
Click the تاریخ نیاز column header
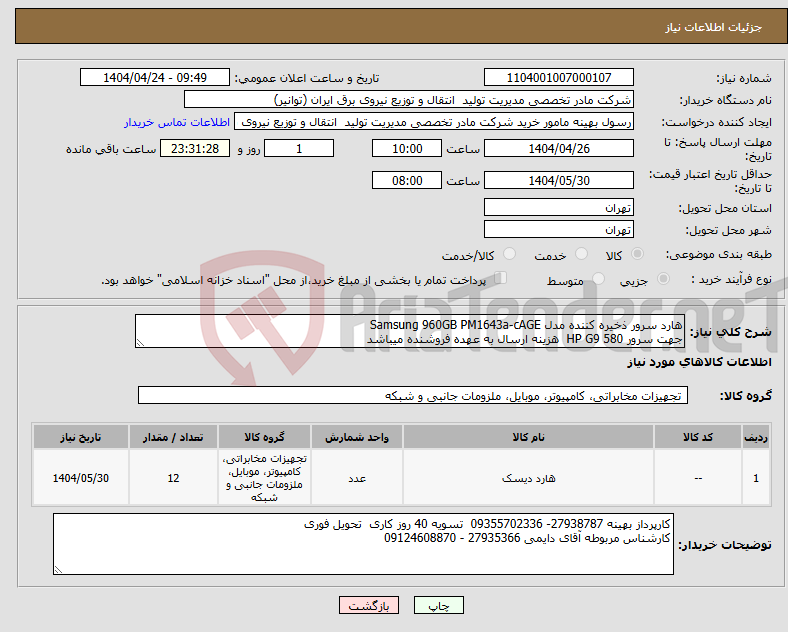81,437
